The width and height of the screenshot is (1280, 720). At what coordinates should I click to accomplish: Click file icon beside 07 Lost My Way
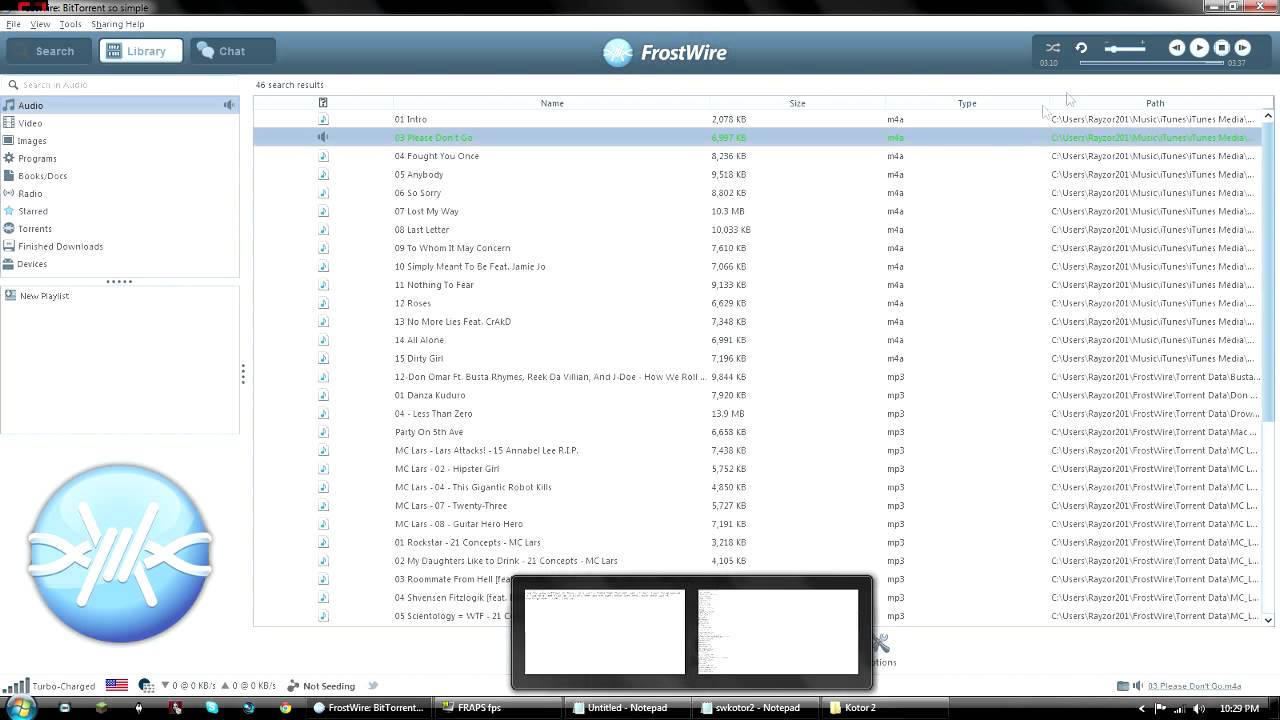point(323,211)
